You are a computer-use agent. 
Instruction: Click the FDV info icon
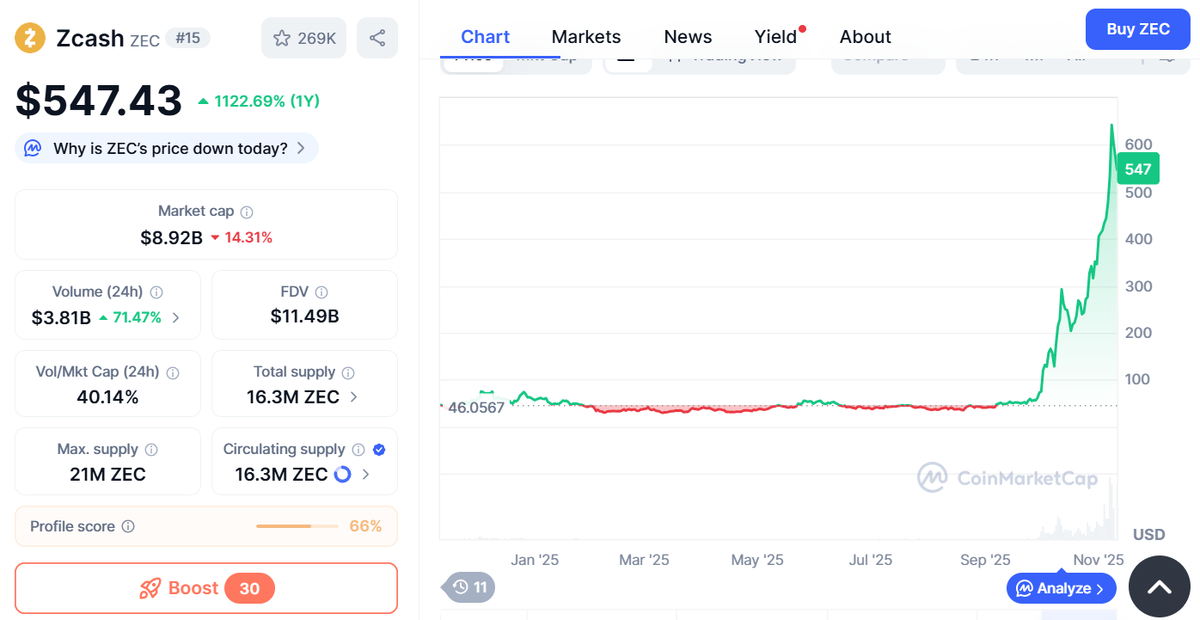321,292
